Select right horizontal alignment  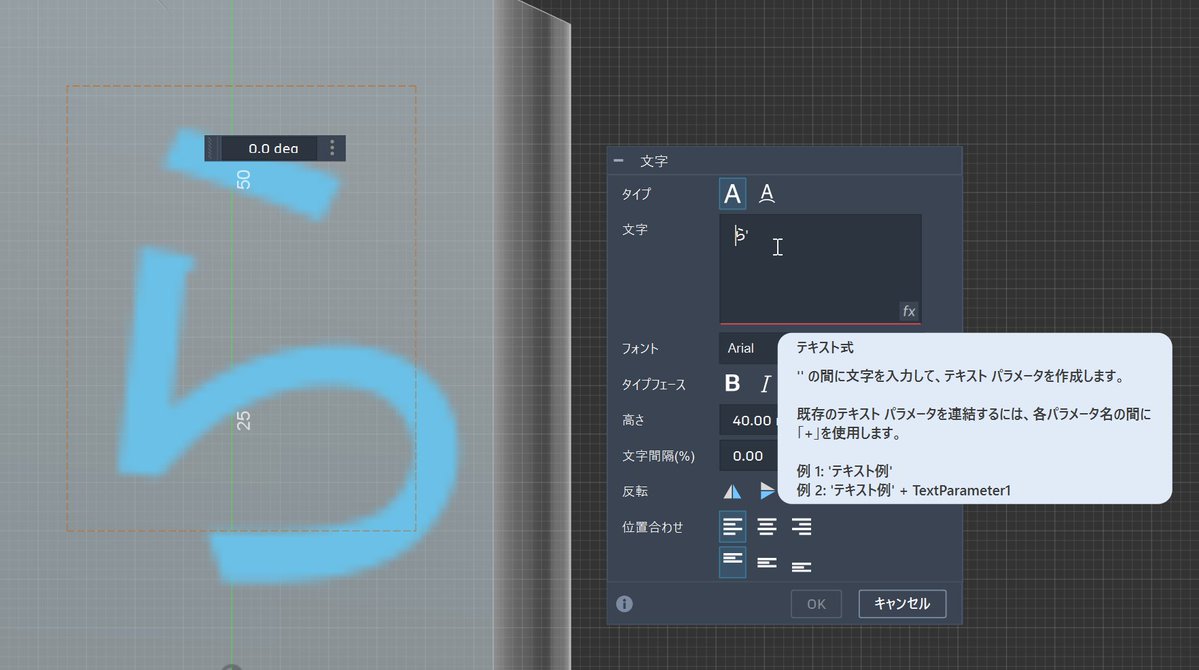tap(800, 526)
